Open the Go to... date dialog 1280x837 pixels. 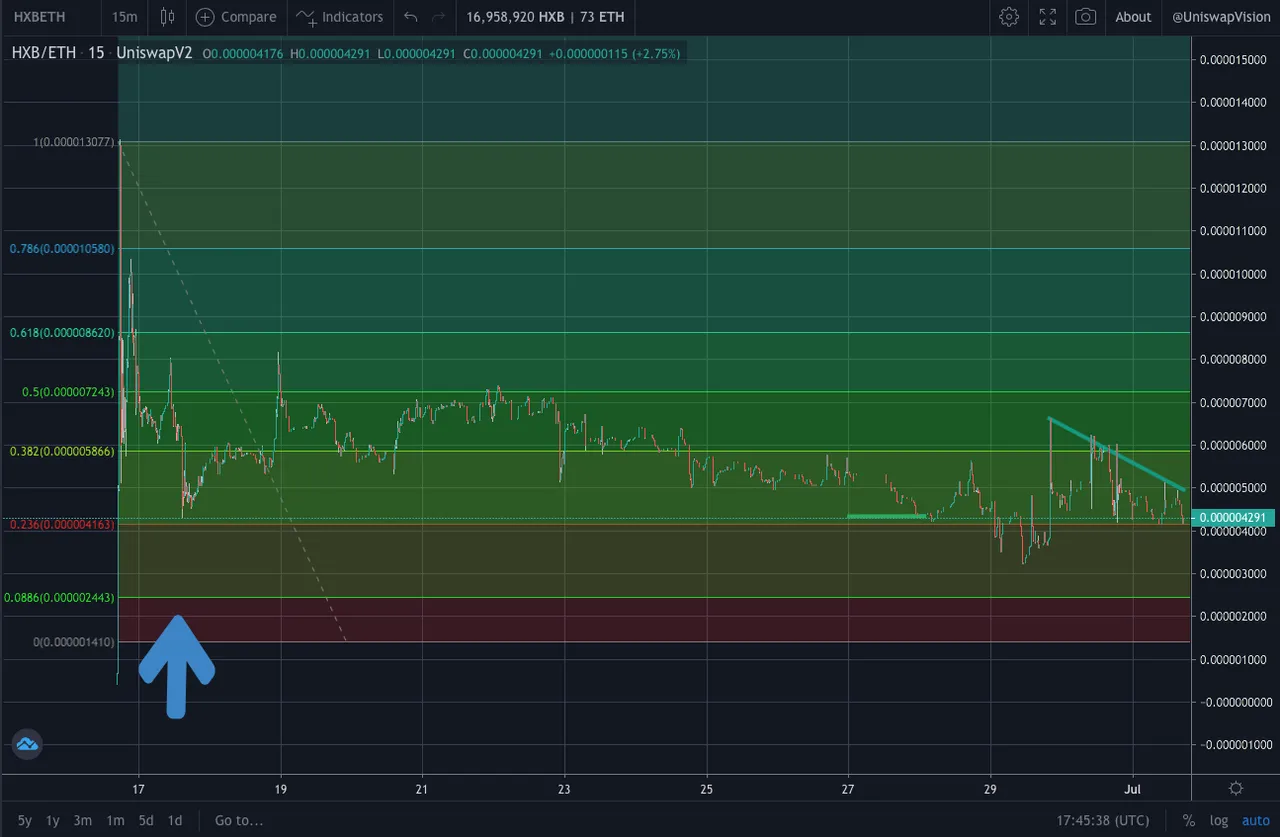[x=239, y=820]
